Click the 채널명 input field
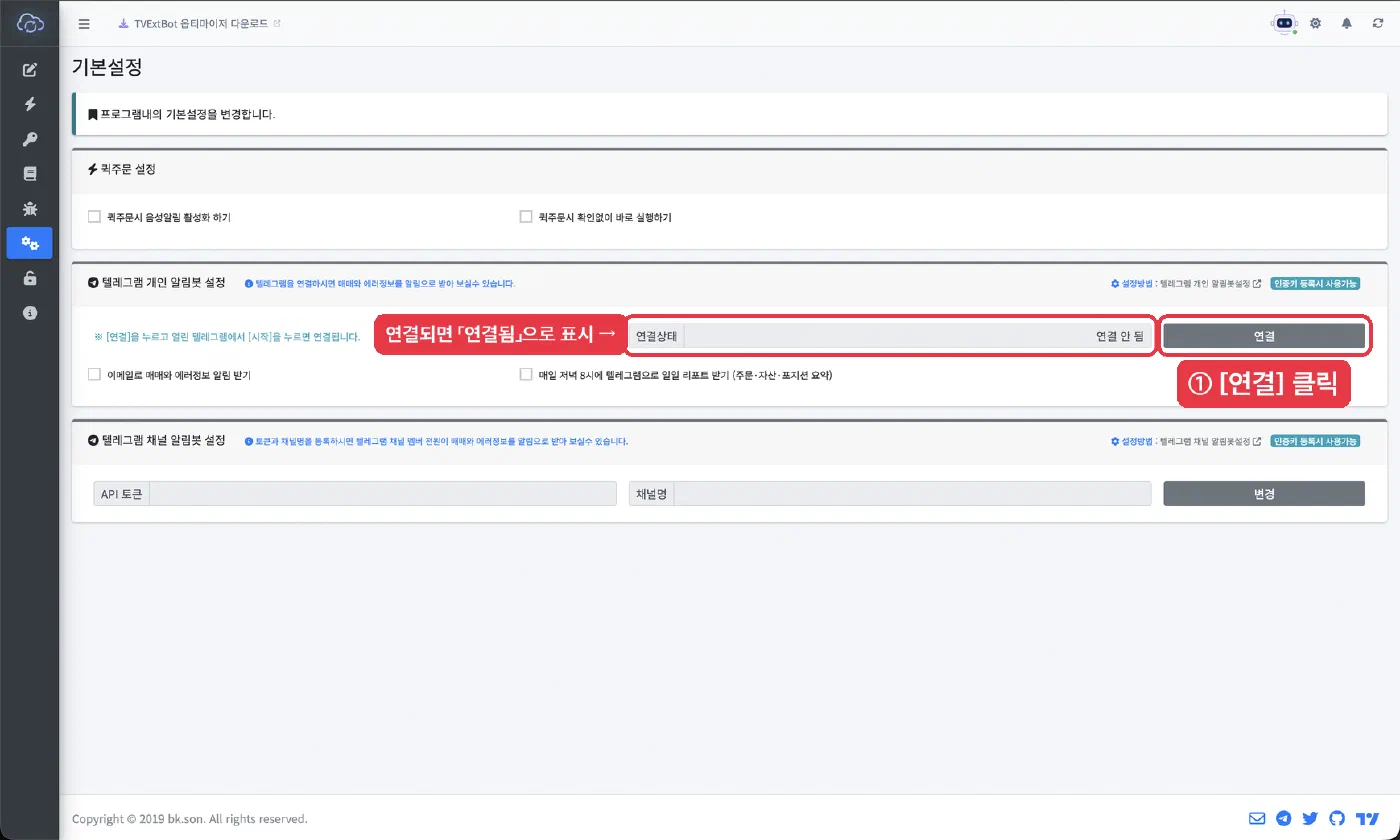 pos(913,494)
